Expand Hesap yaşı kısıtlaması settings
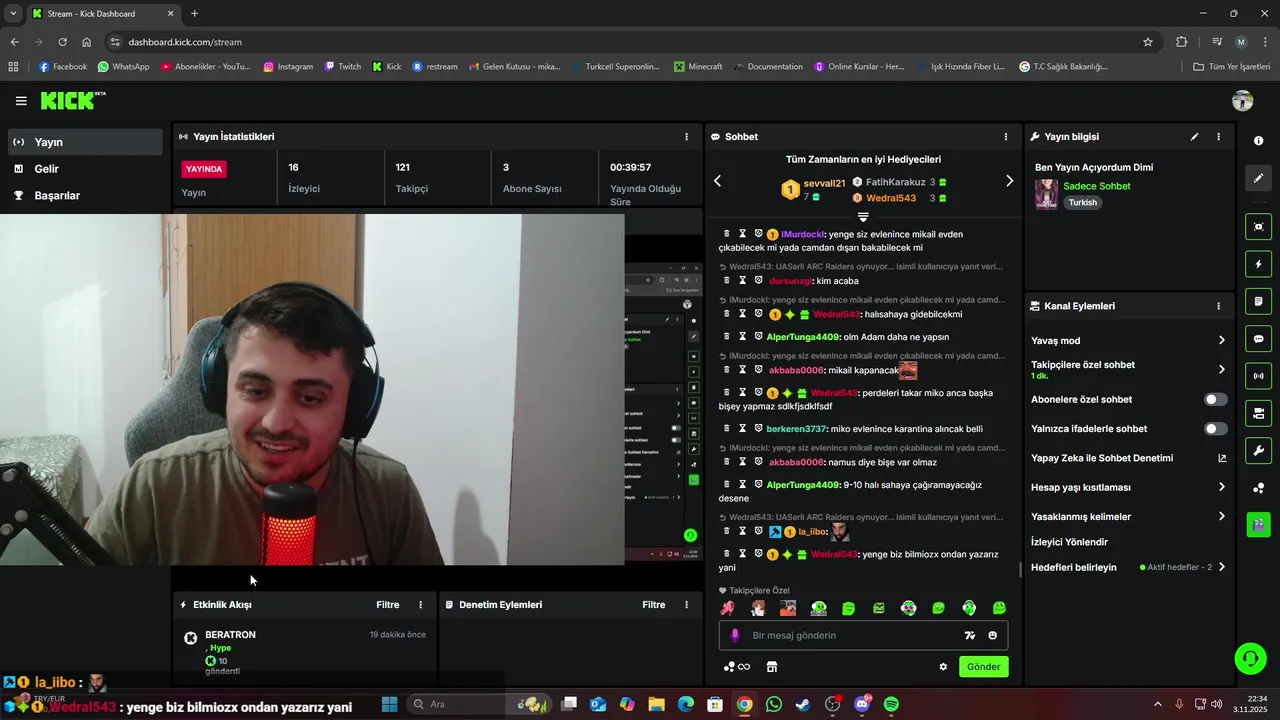Image resolution: width=1280 pixels, height=720 pixels. point(1128,487)
